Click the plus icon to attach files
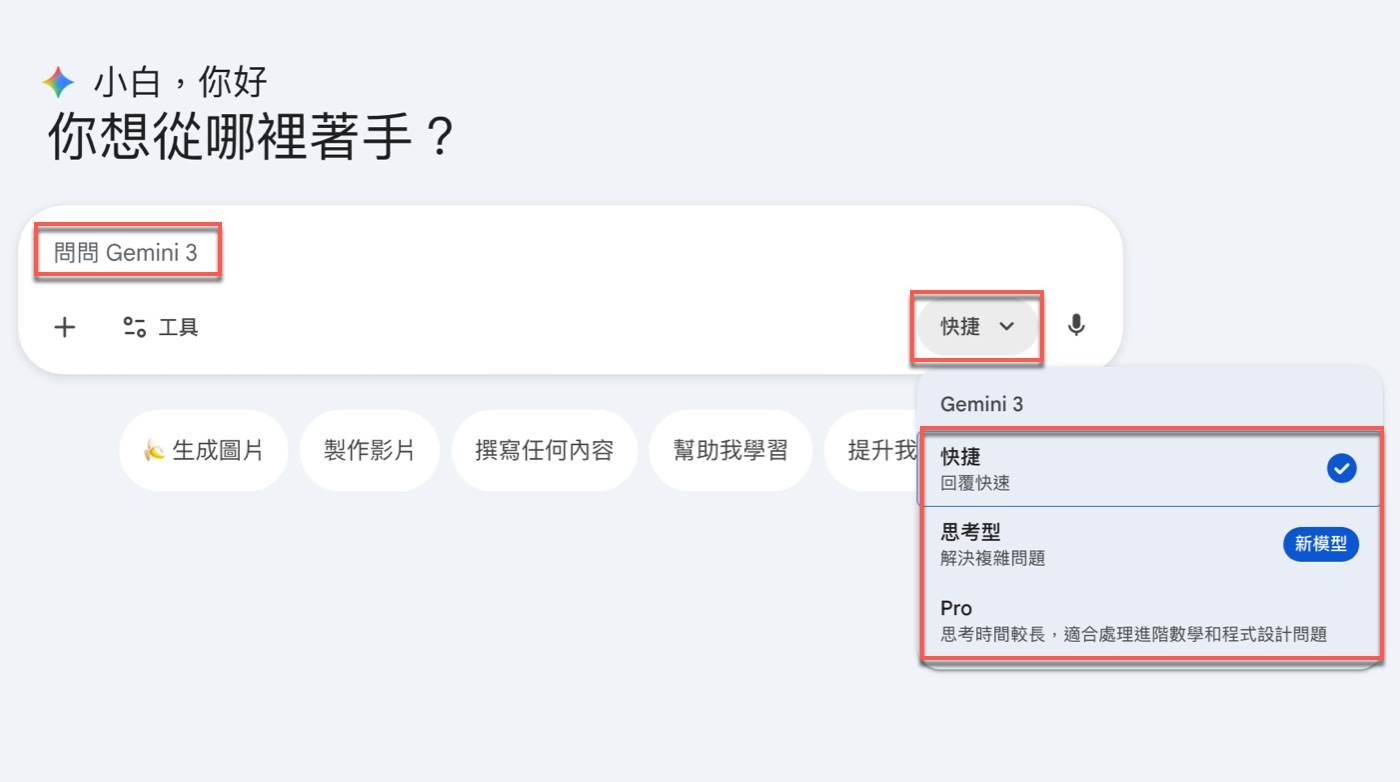This screenshot has height=782, width=1400. click(x=64, y=326)
